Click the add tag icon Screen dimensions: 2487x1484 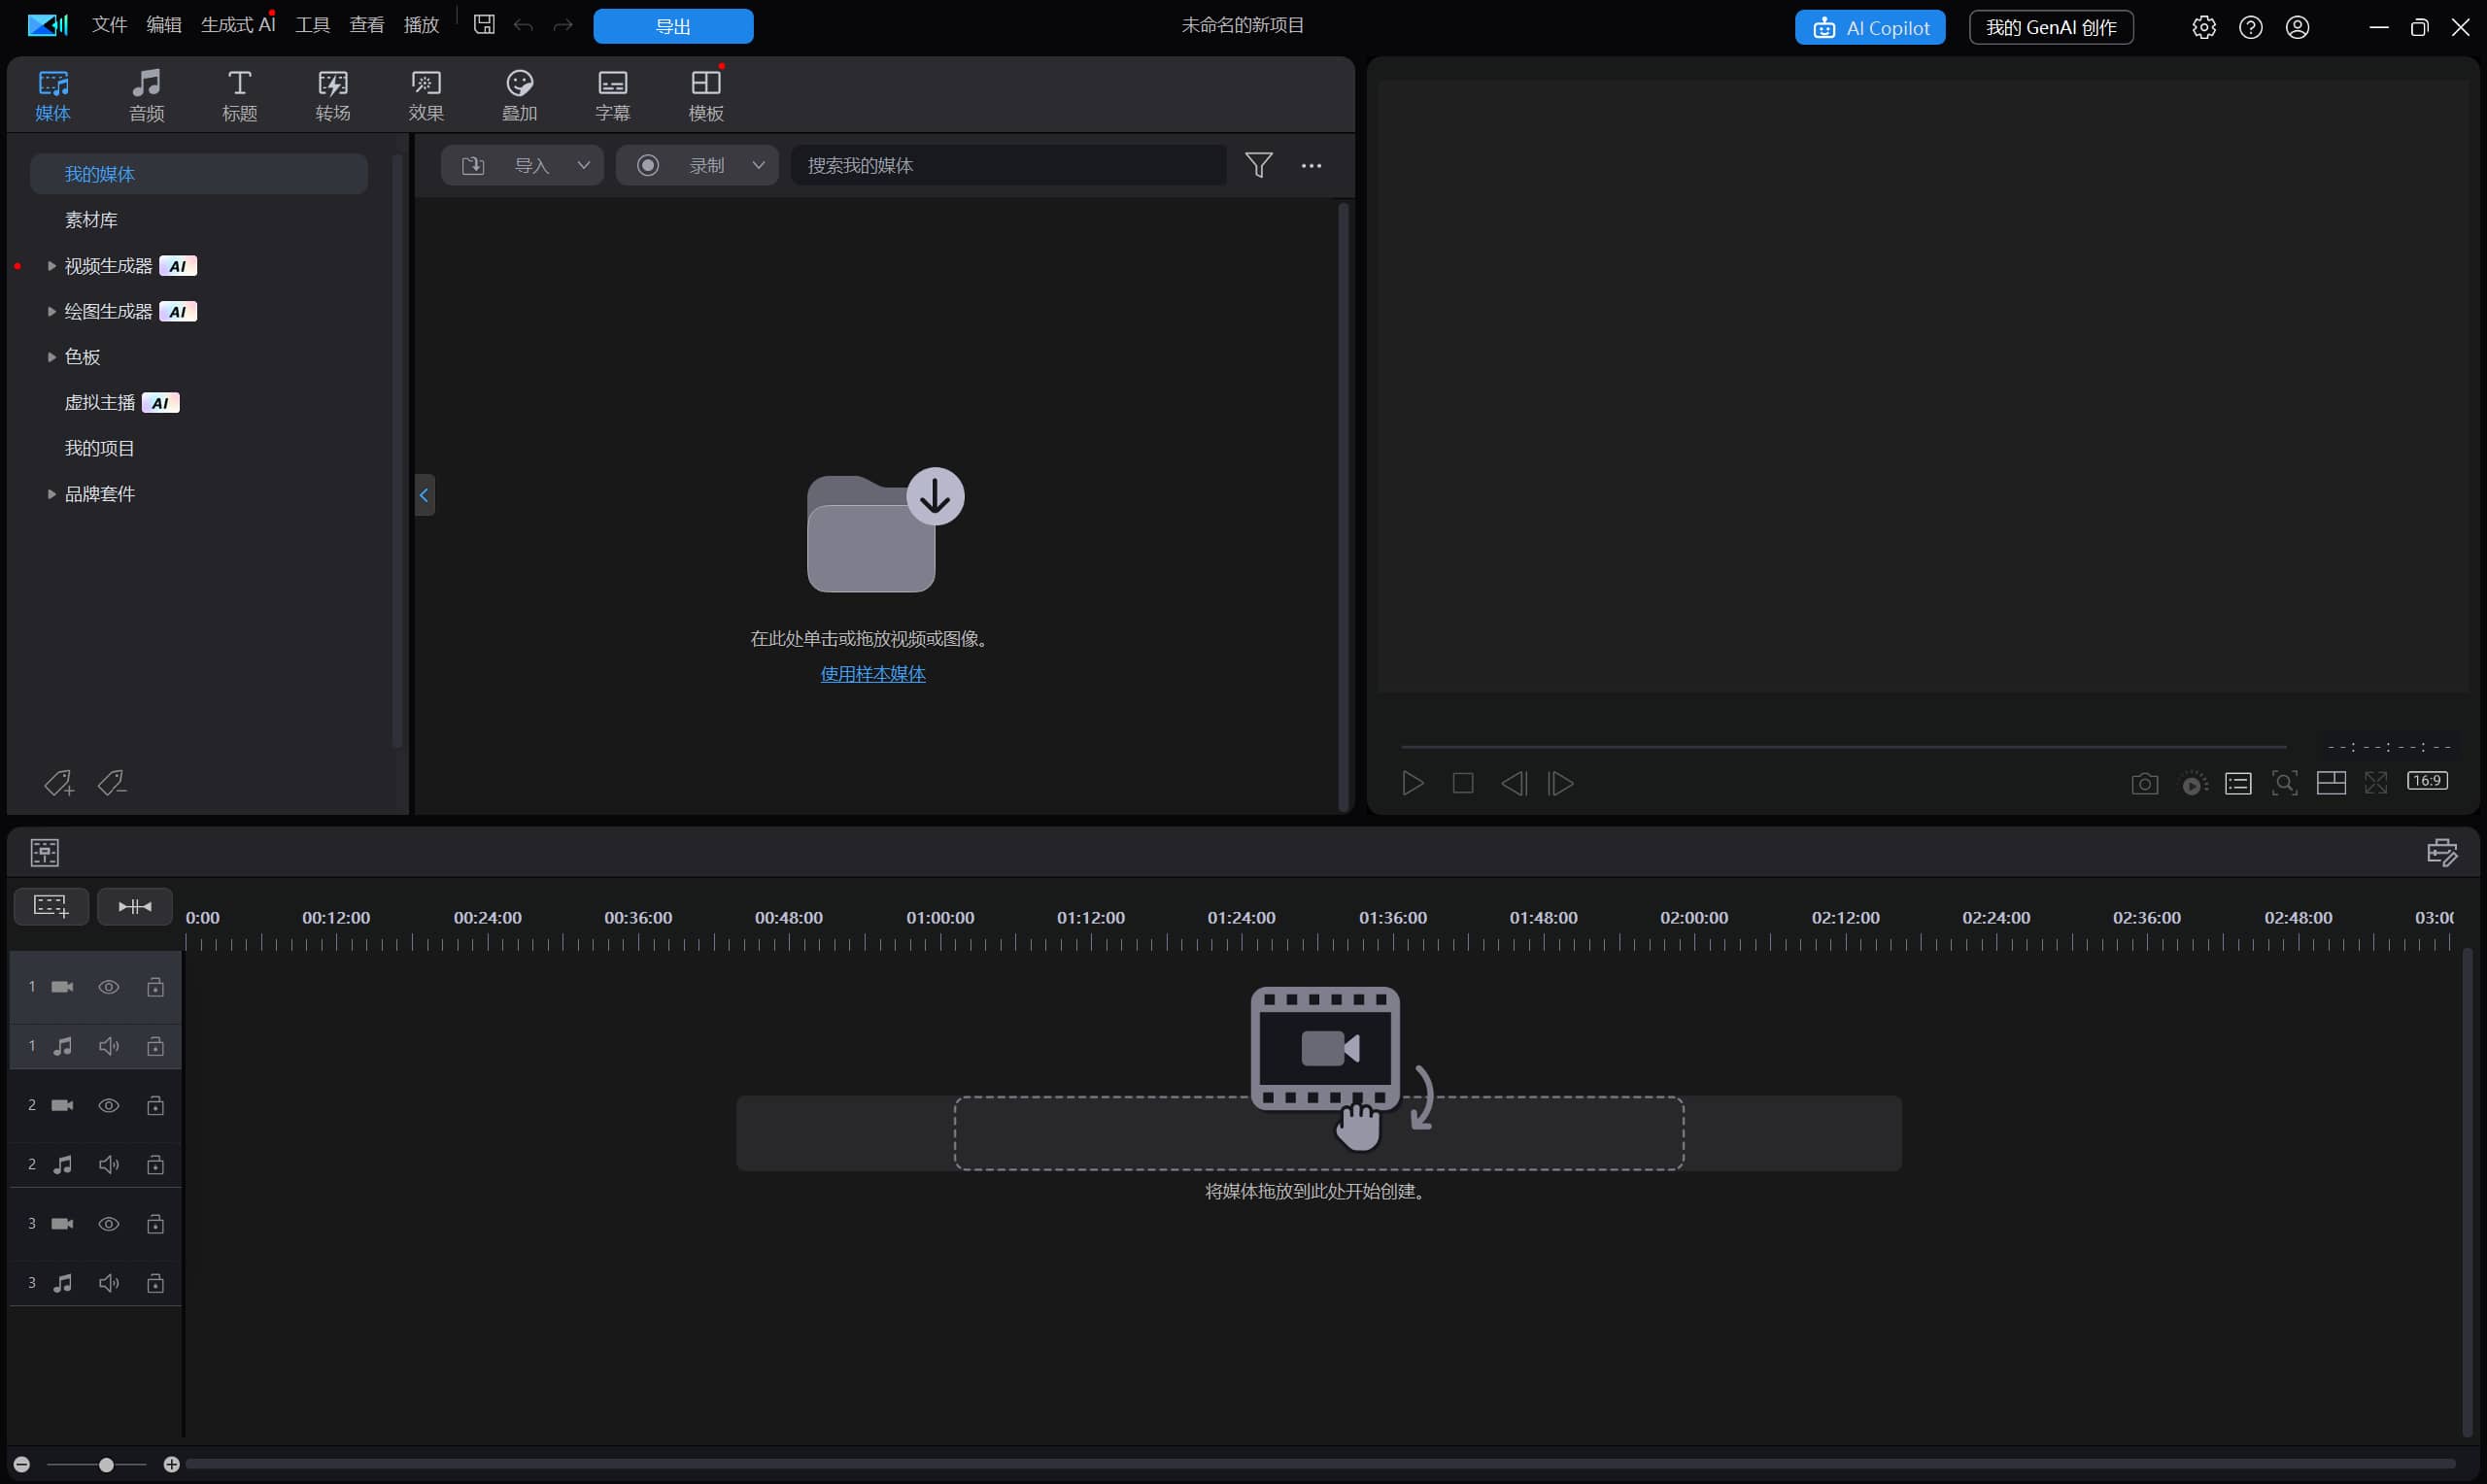point(58,784)
